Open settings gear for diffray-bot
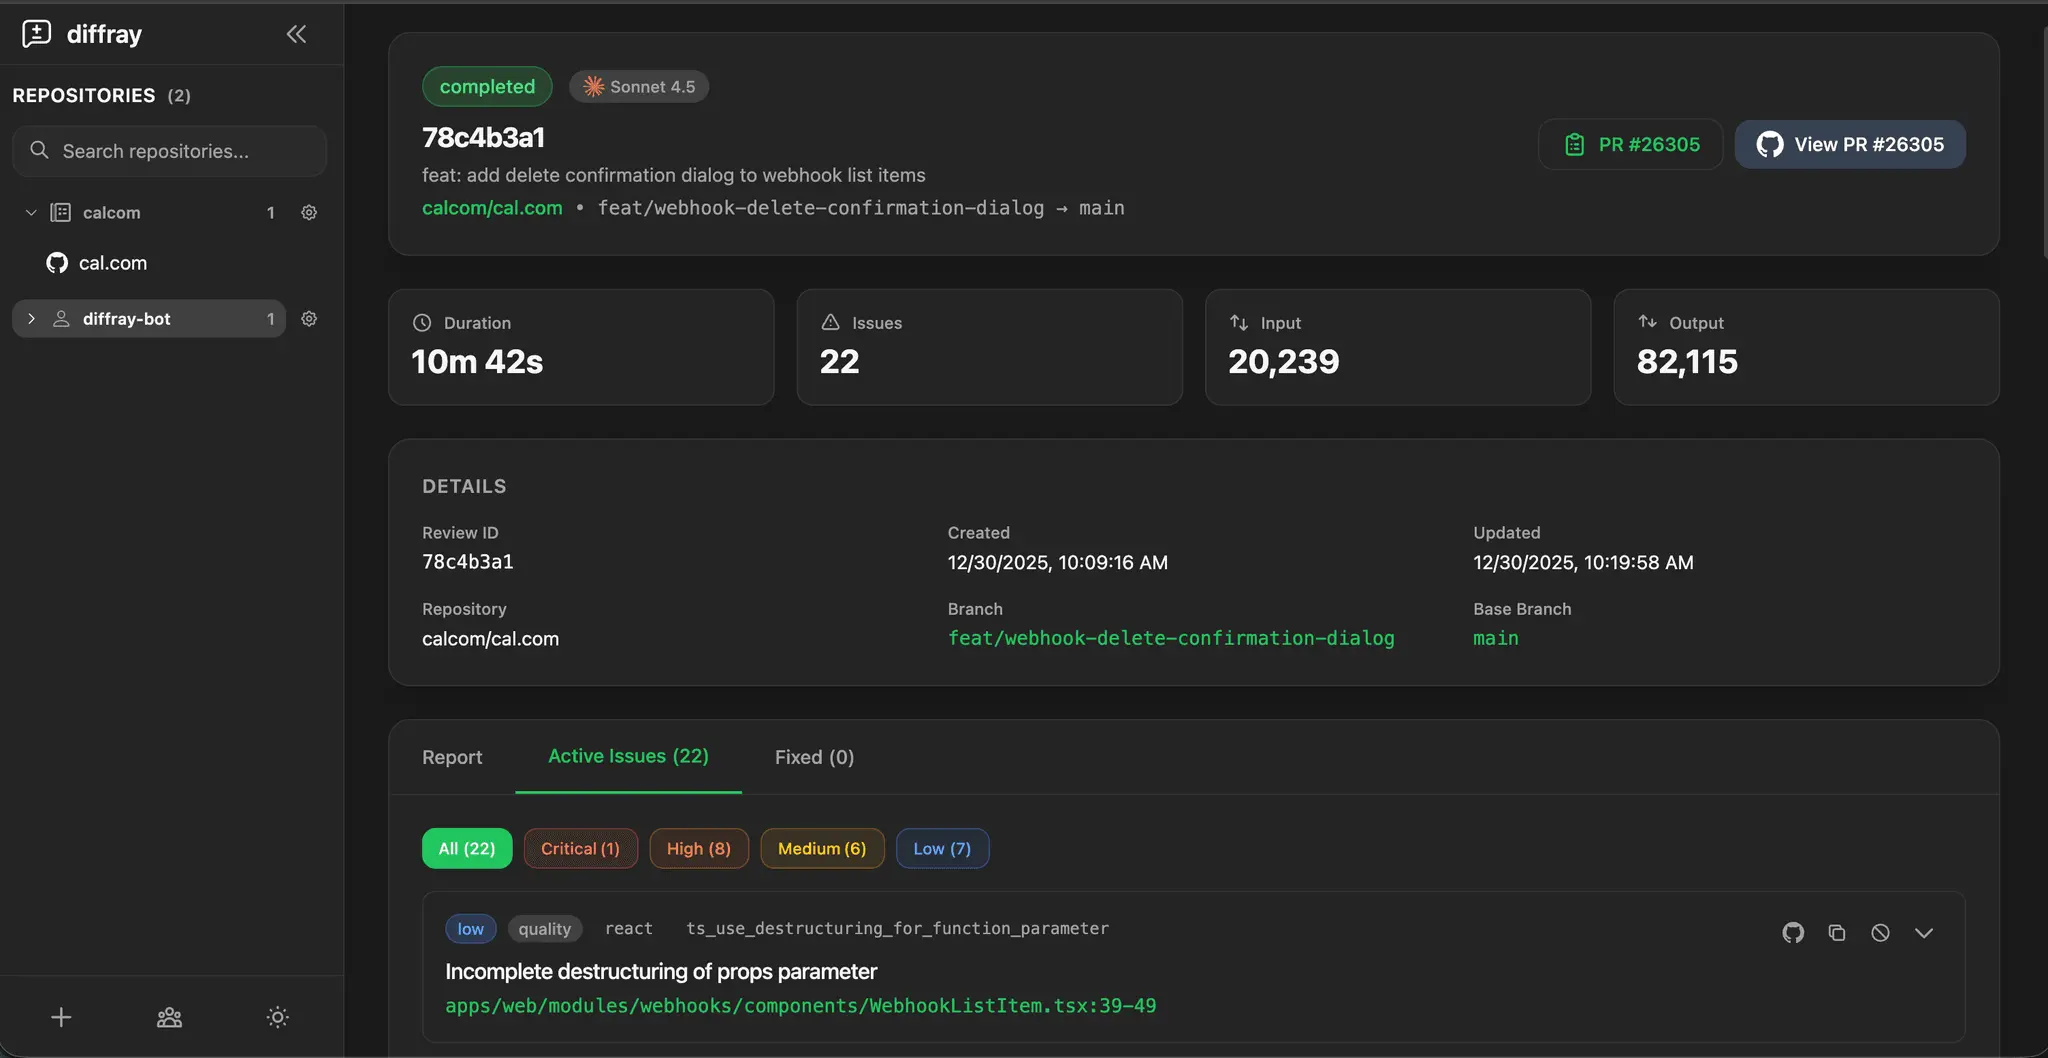This screenshot has height=1058, width=2048. click(309, 318)
